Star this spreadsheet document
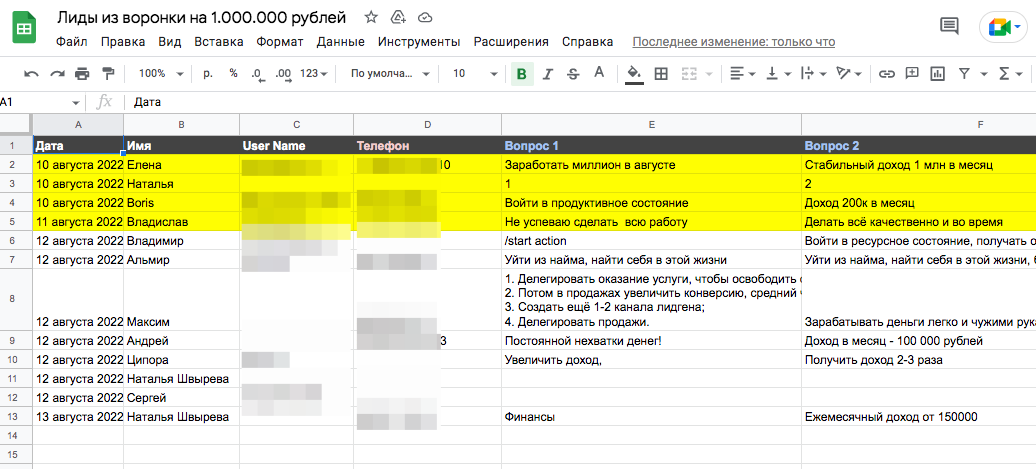This screenshot has width=1036, height=469. [x=371, y=17]
